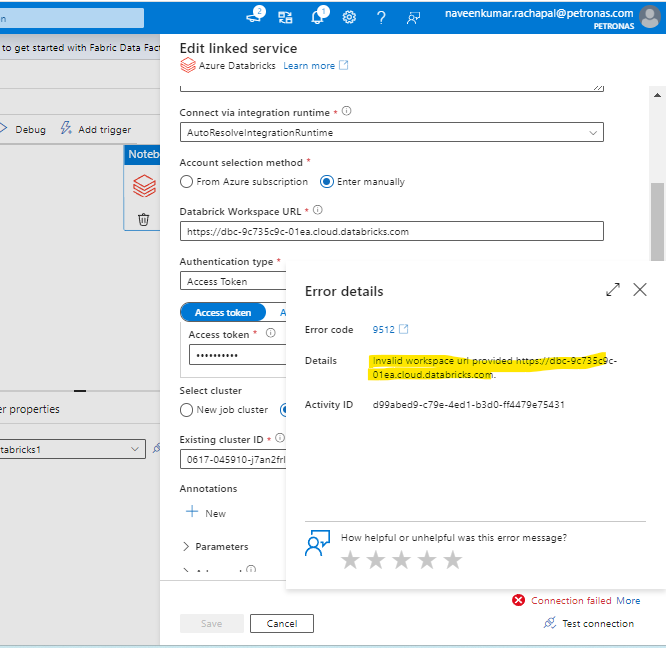Click the More link next to Connection failed
The height and width of the screenshot is (648, 666).
[x=628, y=600]
